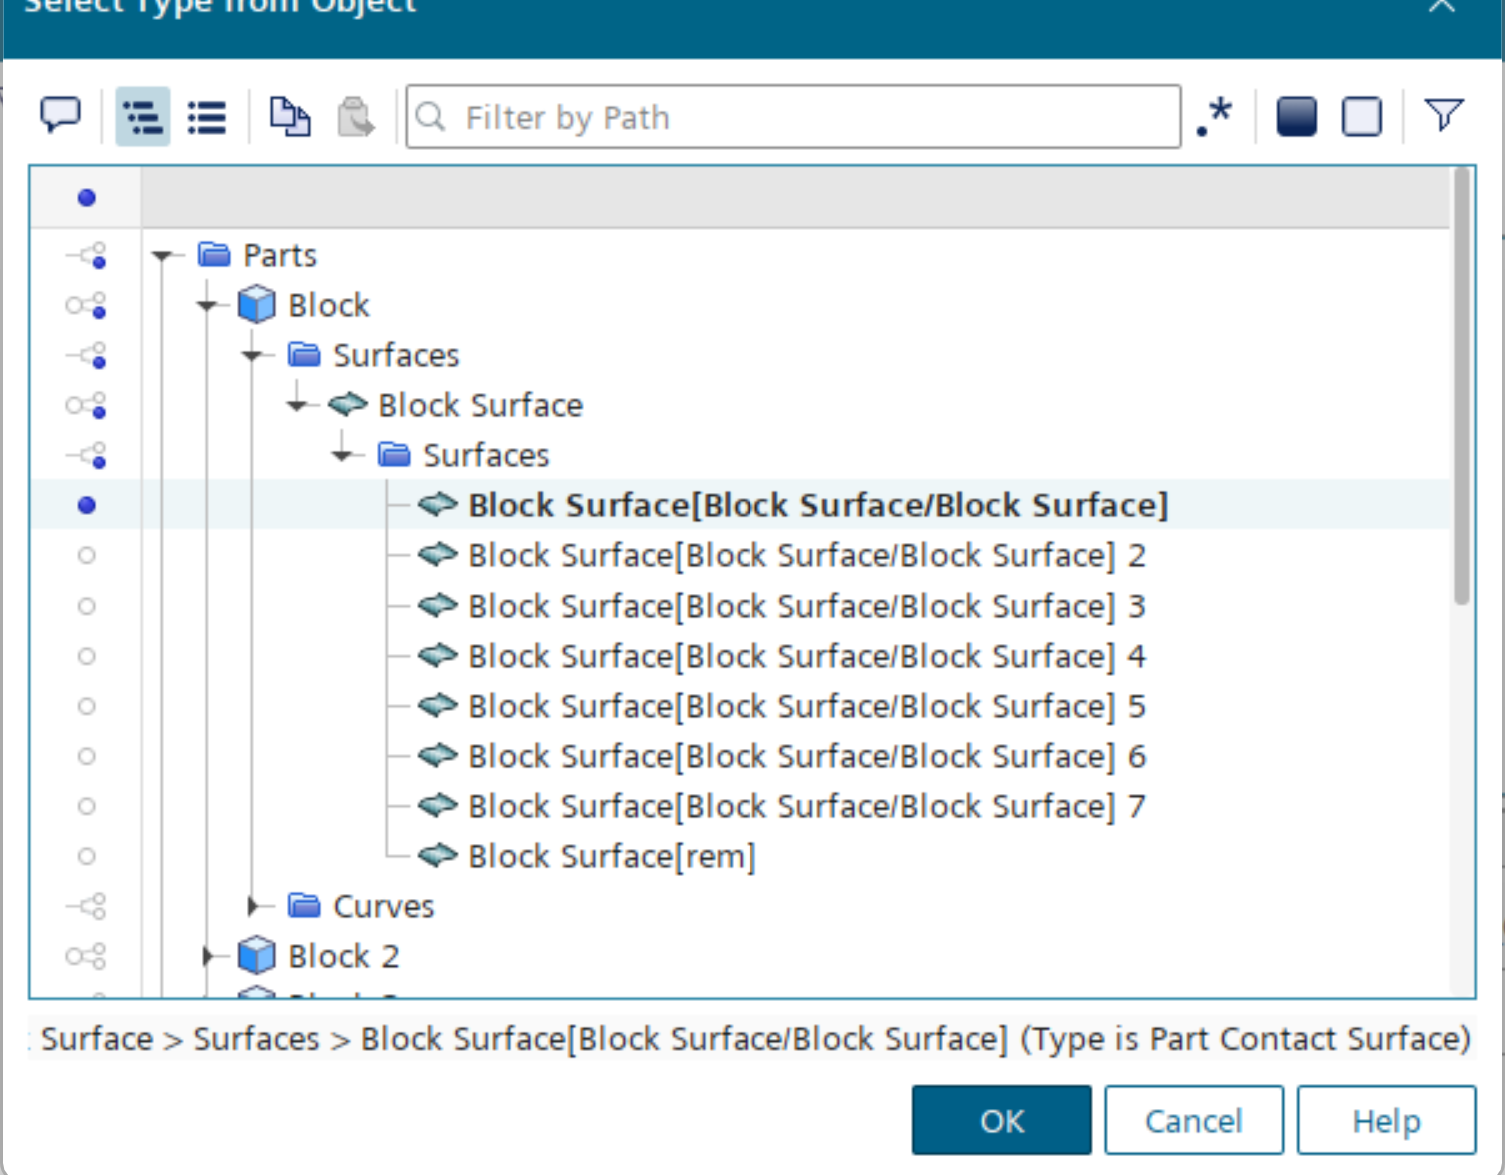Click the select all filled square icon
This screenshot has width=1505, height=1175.
1296,116
